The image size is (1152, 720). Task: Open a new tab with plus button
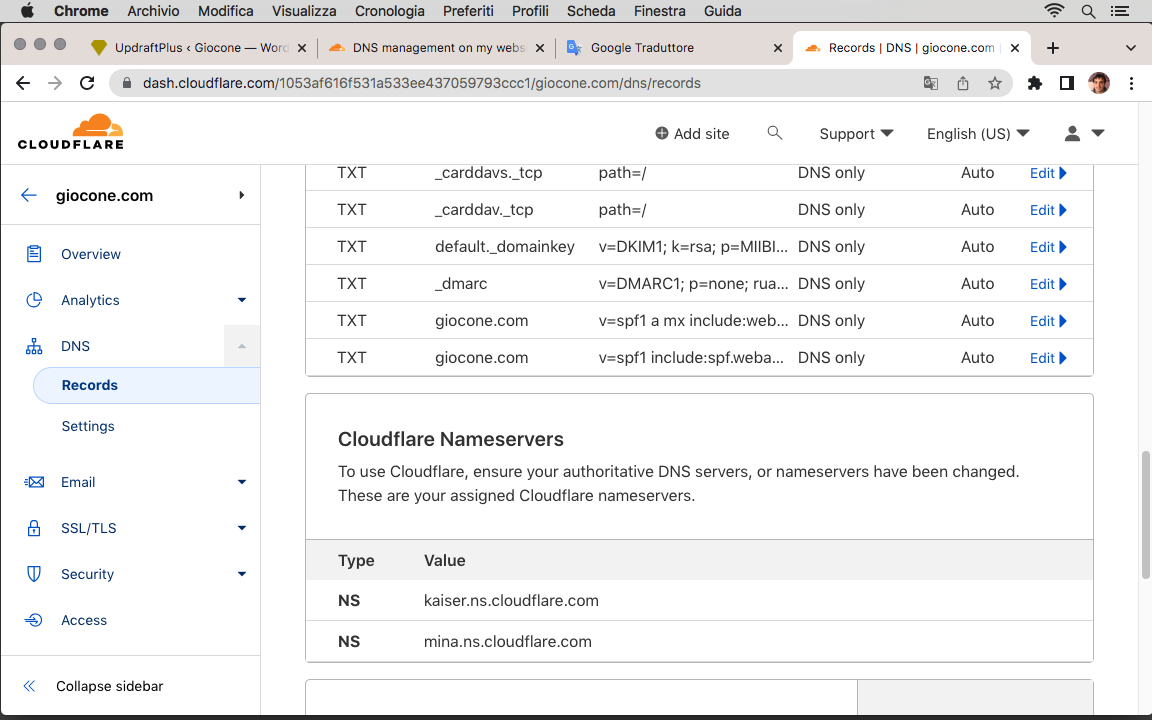(1053, 48)
